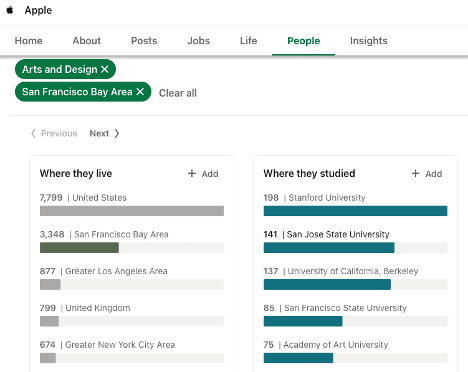Click the Where they live heading

point(76,173)
